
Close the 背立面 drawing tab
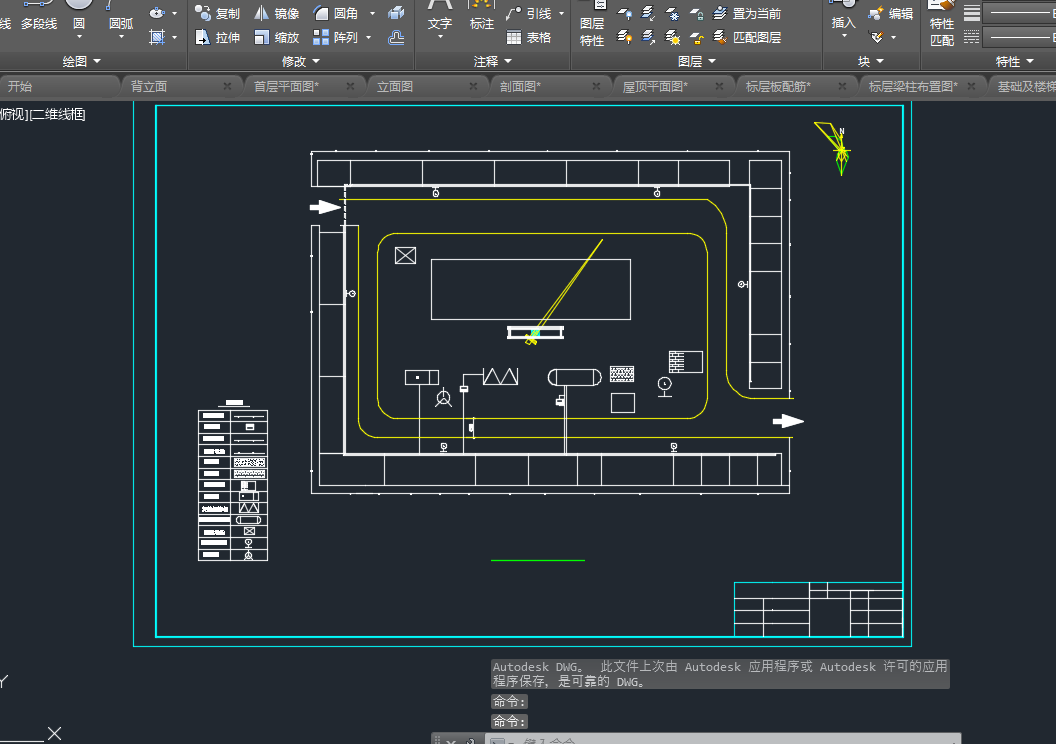coord(226,87)
